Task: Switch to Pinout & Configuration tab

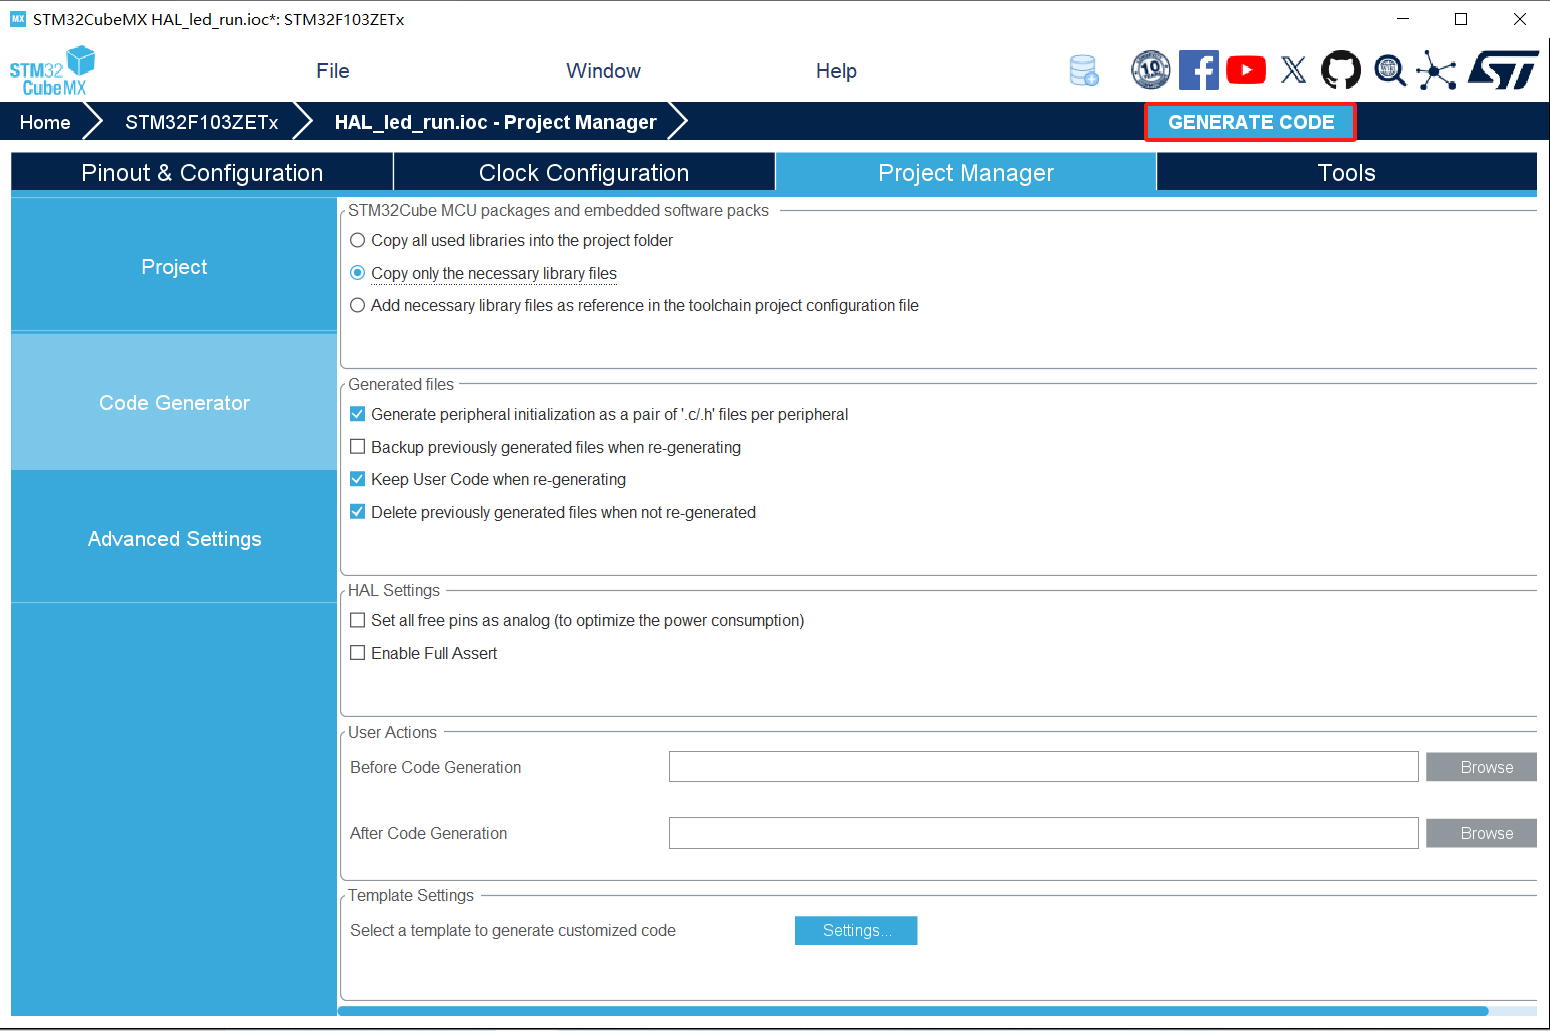Action: (x=202, y=173)
